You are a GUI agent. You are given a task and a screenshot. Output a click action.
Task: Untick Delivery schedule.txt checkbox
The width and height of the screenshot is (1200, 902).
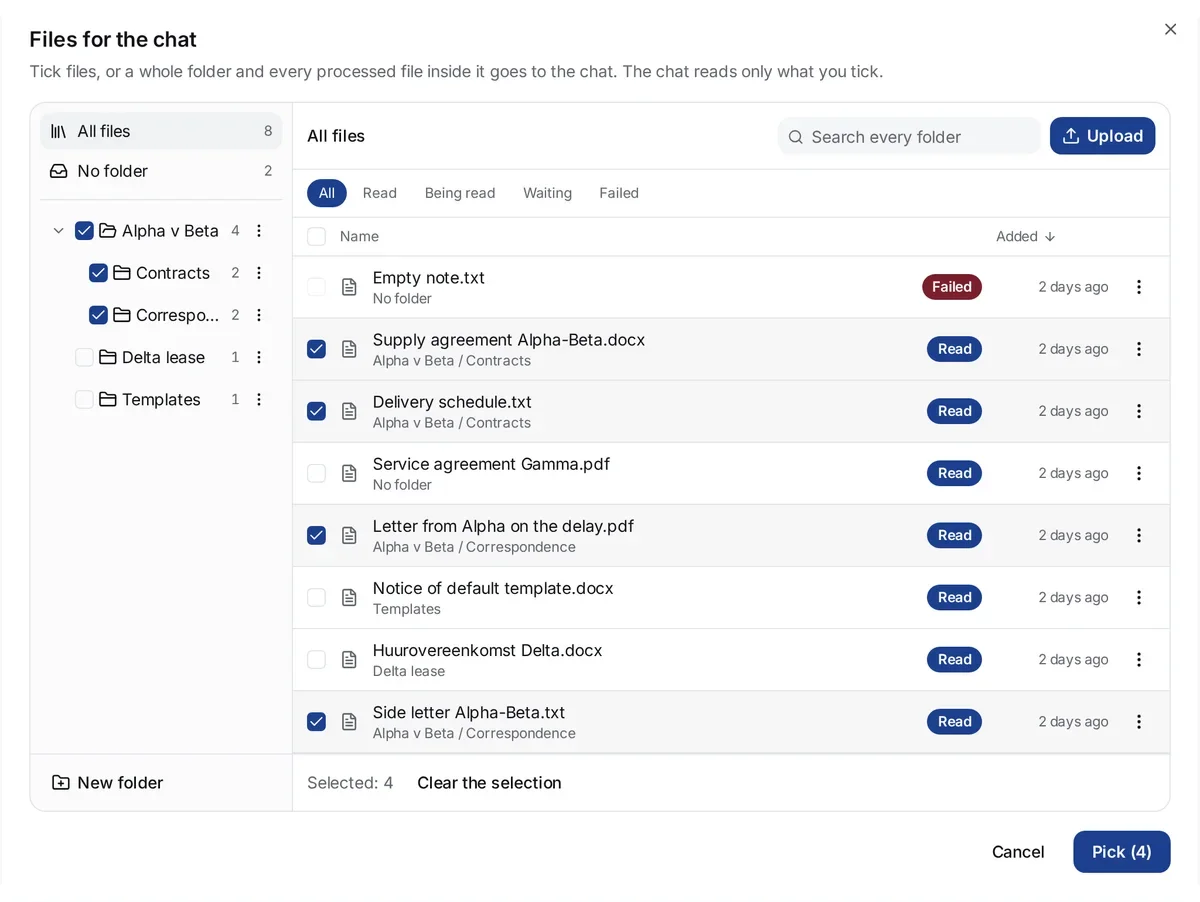pyautogui.click(x=316, y=411)
